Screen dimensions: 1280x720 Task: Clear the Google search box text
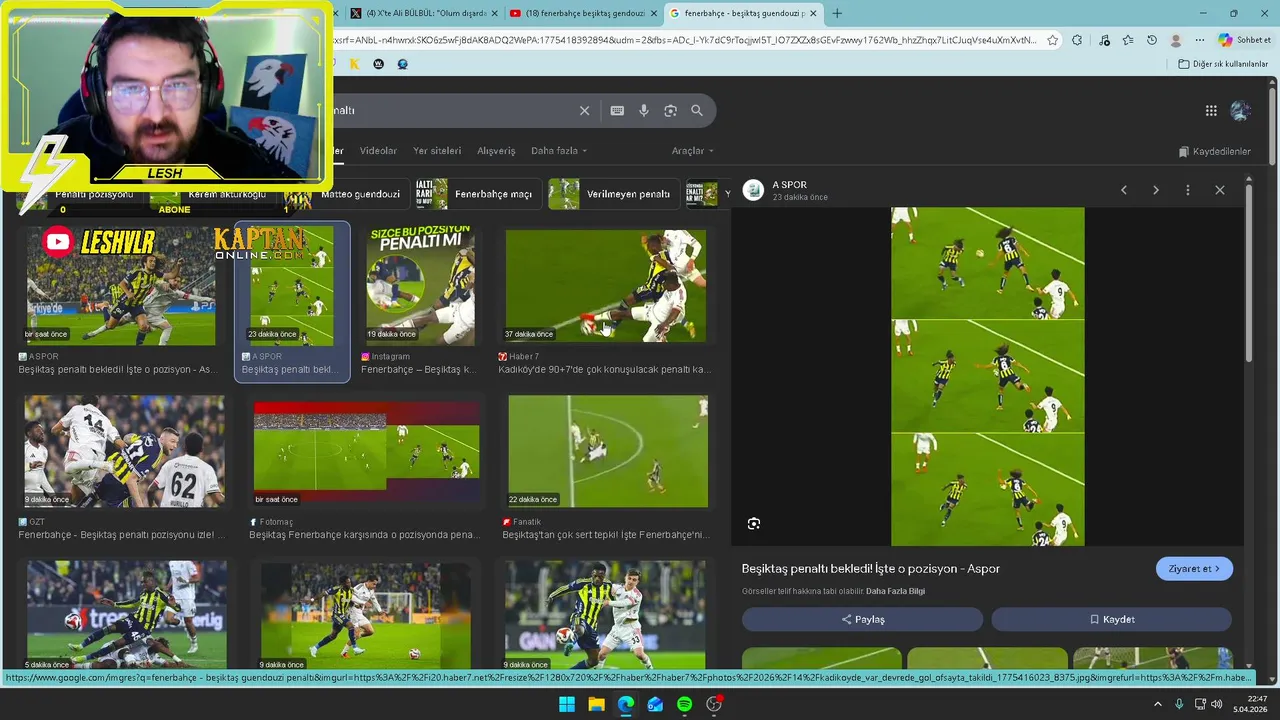[584, 111]
